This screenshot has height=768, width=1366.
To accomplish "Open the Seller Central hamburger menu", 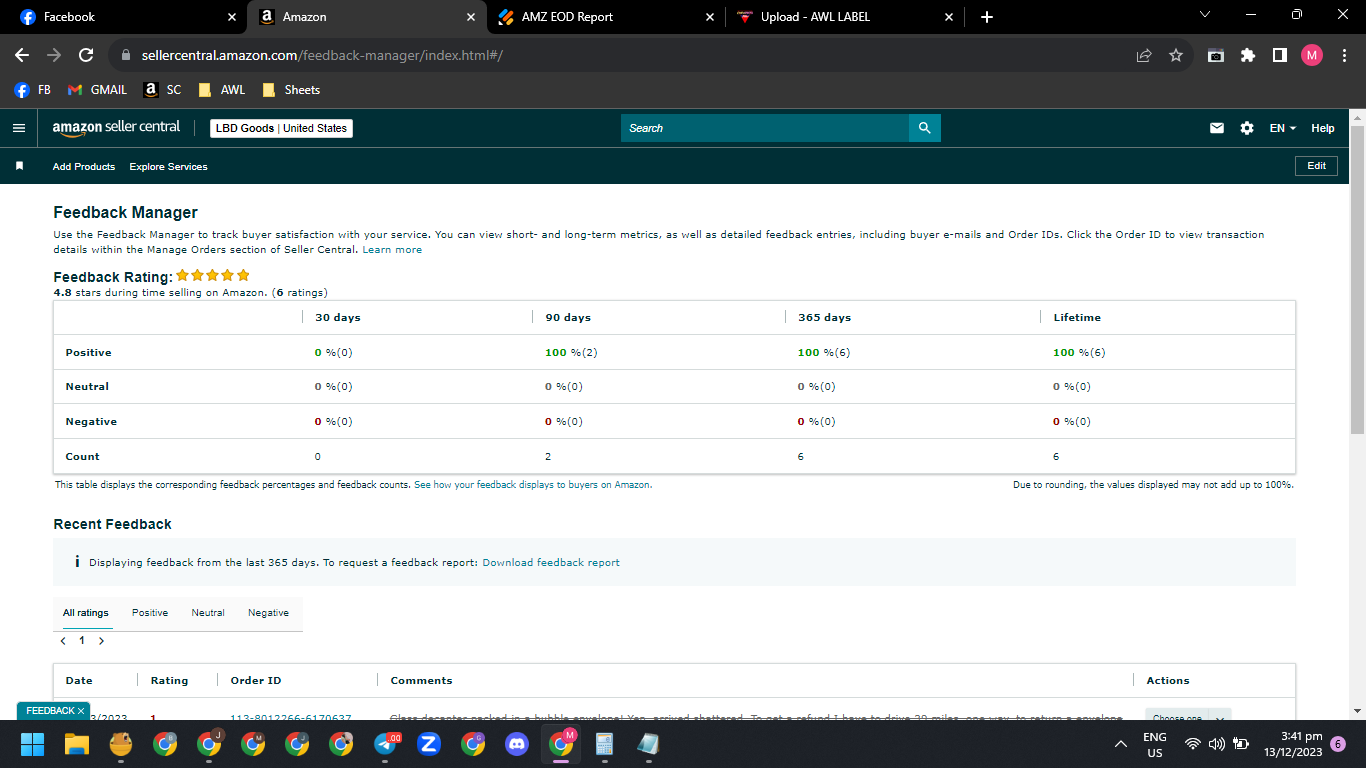I will coord(18,128).
